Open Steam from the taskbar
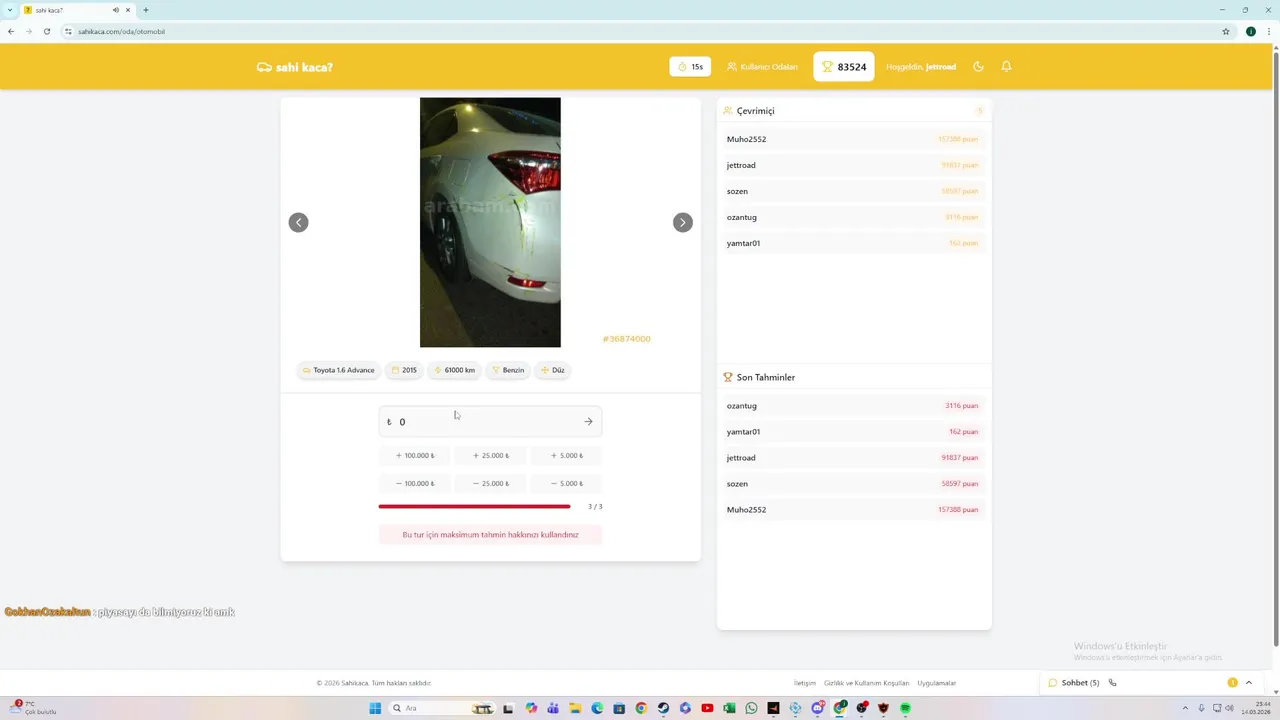Image resolution: width=1280 pixels, height=720 pixels. tap(663, 708)
